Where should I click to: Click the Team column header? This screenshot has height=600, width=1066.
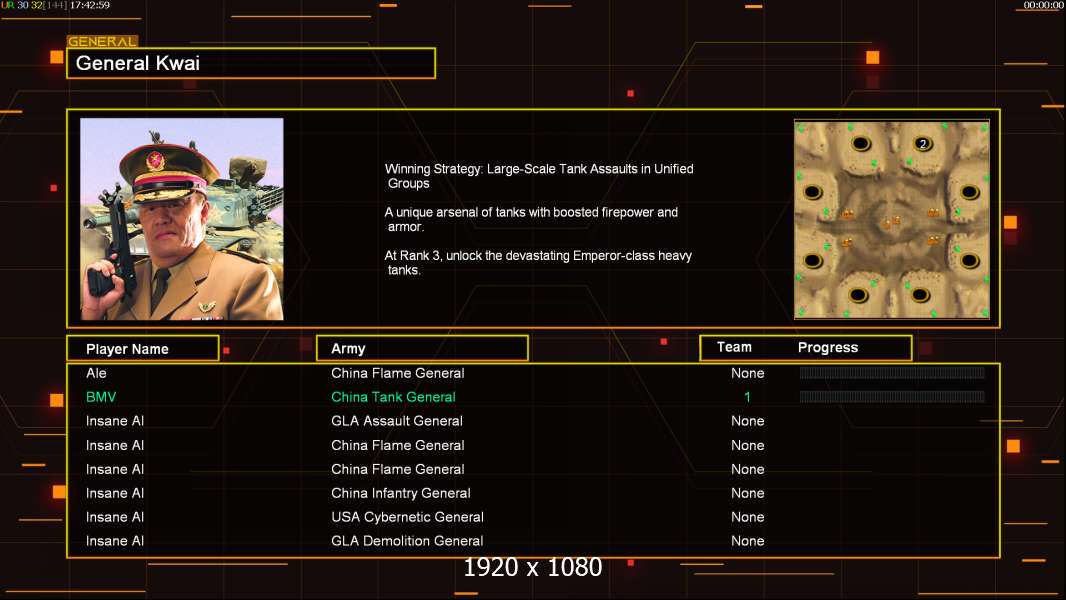click(x=734, y=347)
